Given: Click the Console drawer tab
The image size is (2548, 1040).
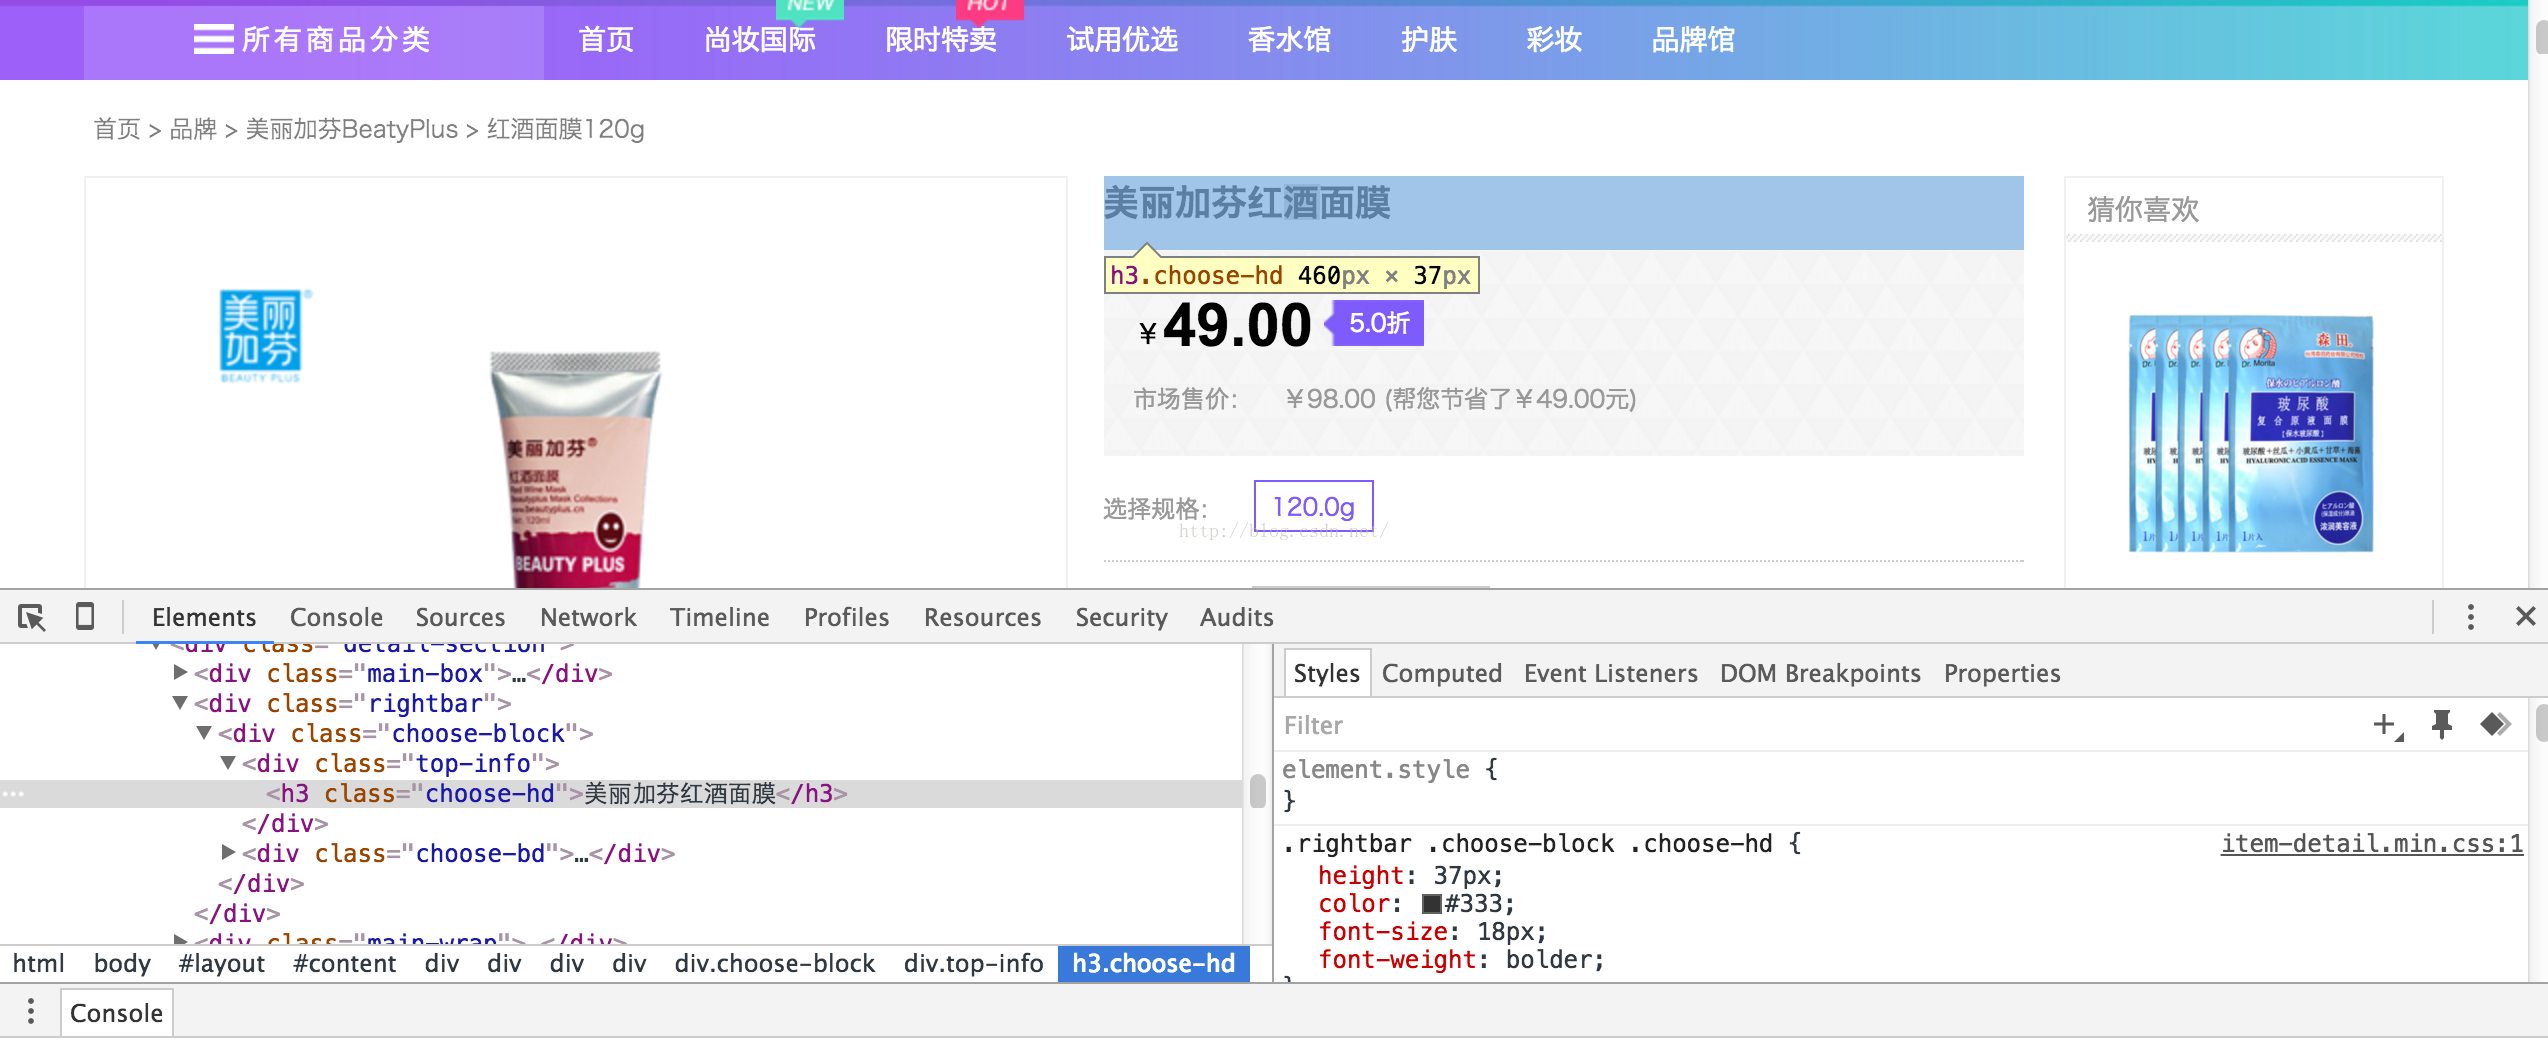Looking at the screenshot, I should pos(116,1012).
